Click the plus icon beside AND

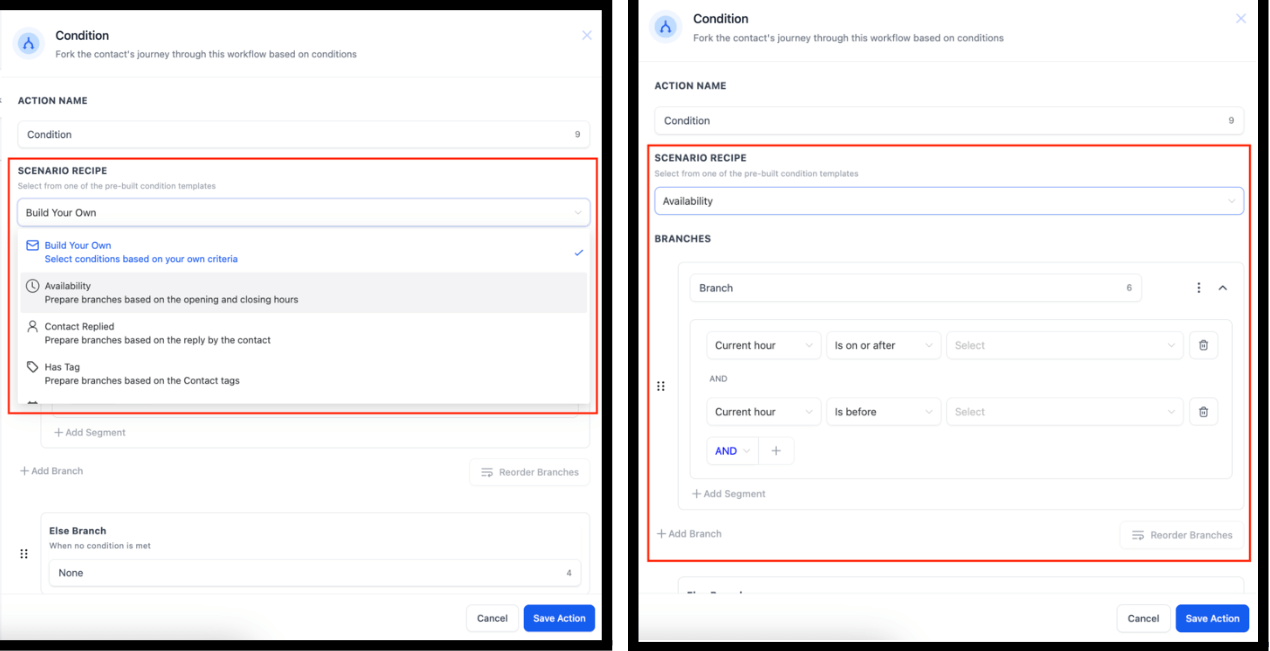[776, 451]
